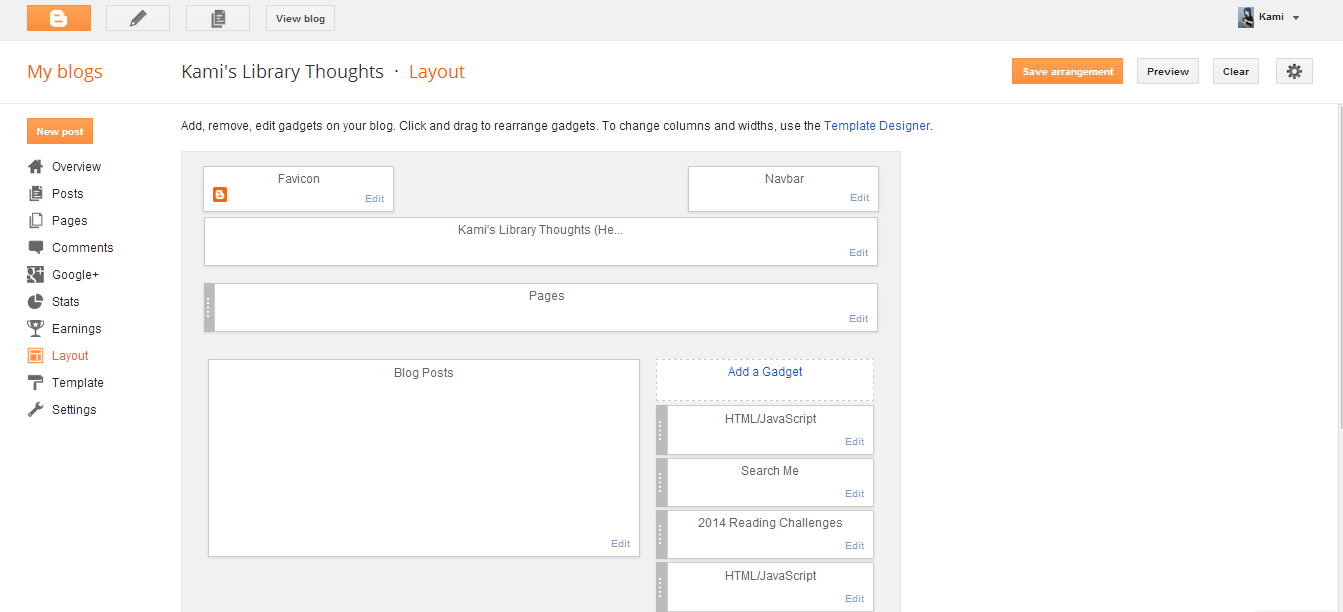Click the Earnings trophy icon
This screenshot has width=1343, height=612.
(36, 329)
